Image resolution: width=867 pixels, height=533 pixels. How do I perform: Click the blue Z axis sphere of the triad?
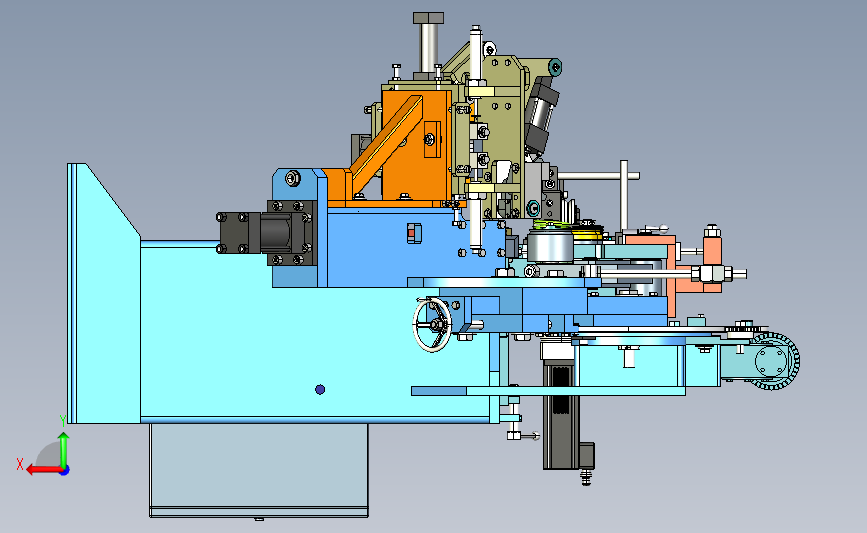pos(65,471)
